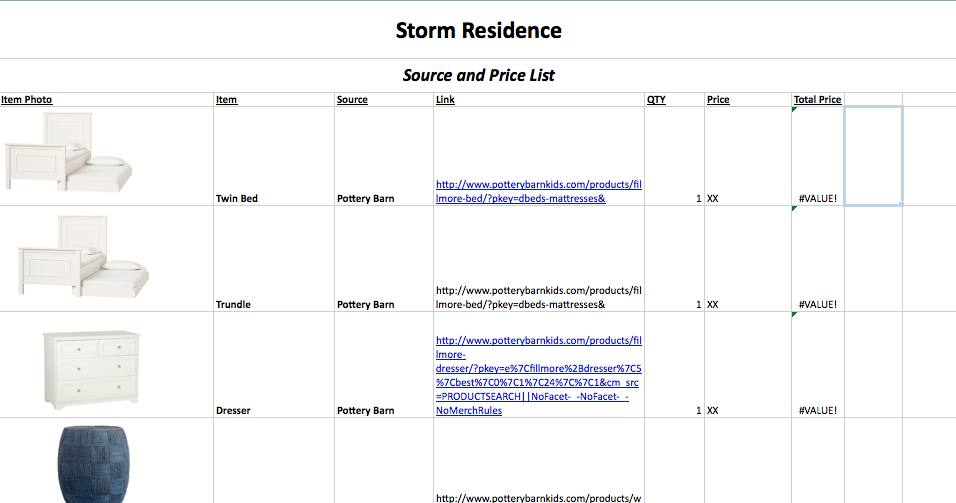This screenshot has width=956, height=503.
Task: Click the error indicator triangle in Dresser total
Action: coord(794,315)
